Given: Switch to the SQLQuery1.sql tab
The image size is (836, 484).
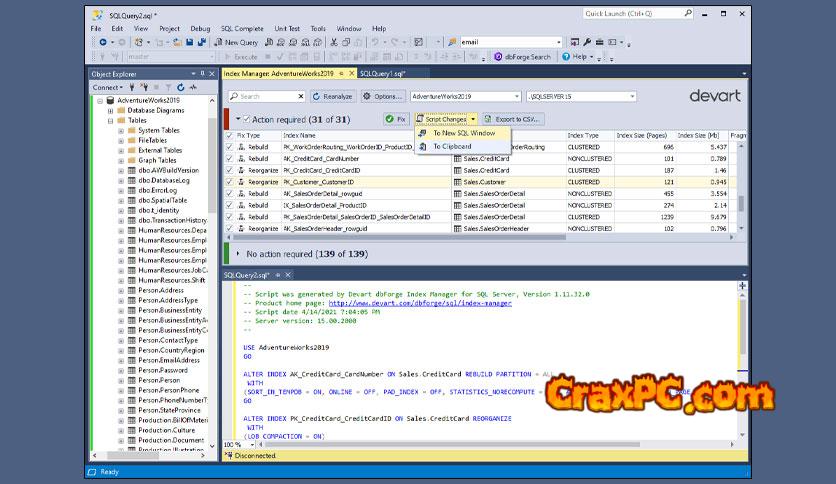Looking at the screenshot, I should (x=380, y=73).
